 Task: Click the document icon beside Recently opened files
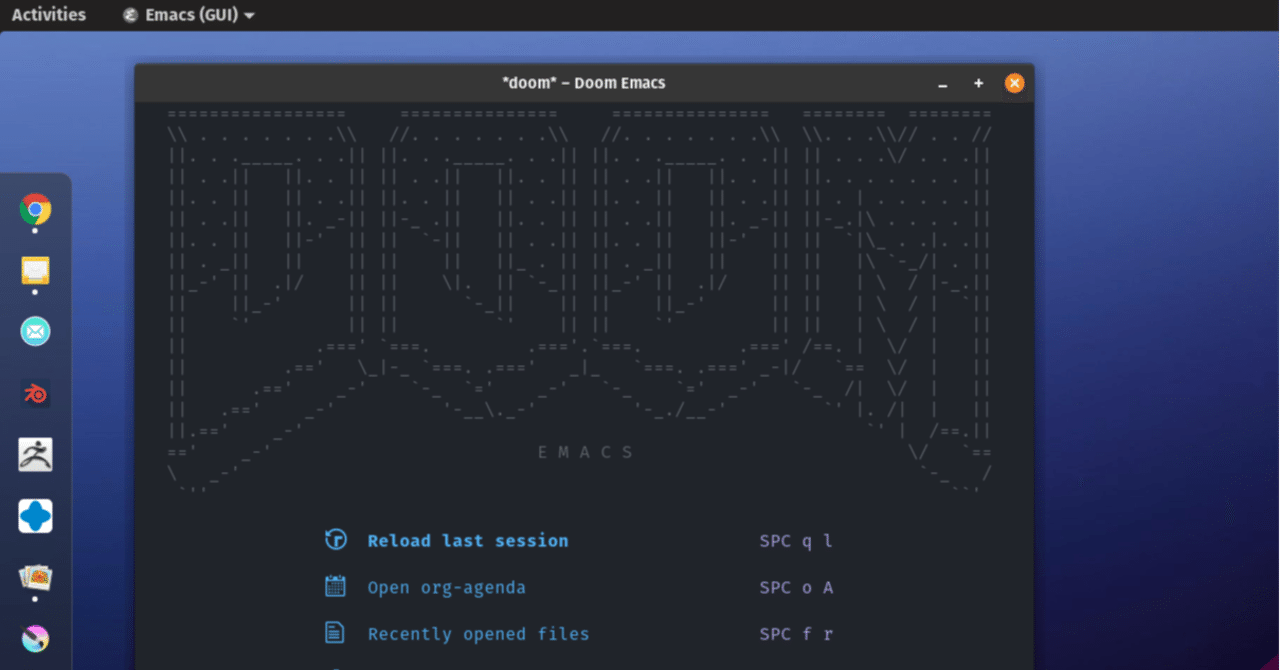336,633
